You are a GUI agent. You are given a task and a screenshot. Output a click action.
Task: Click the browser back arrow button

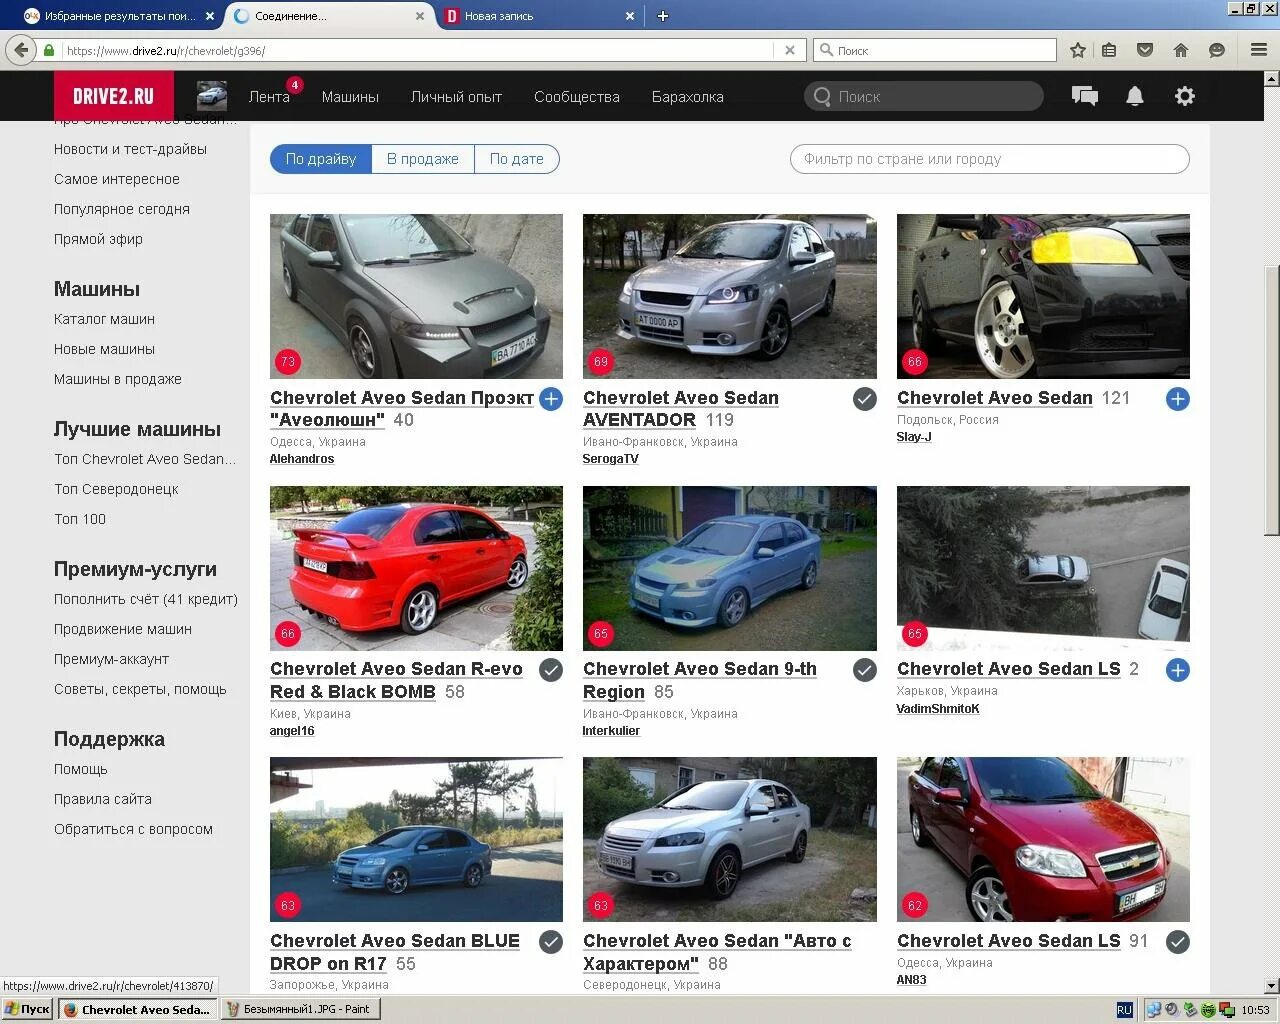click(21, 49)
